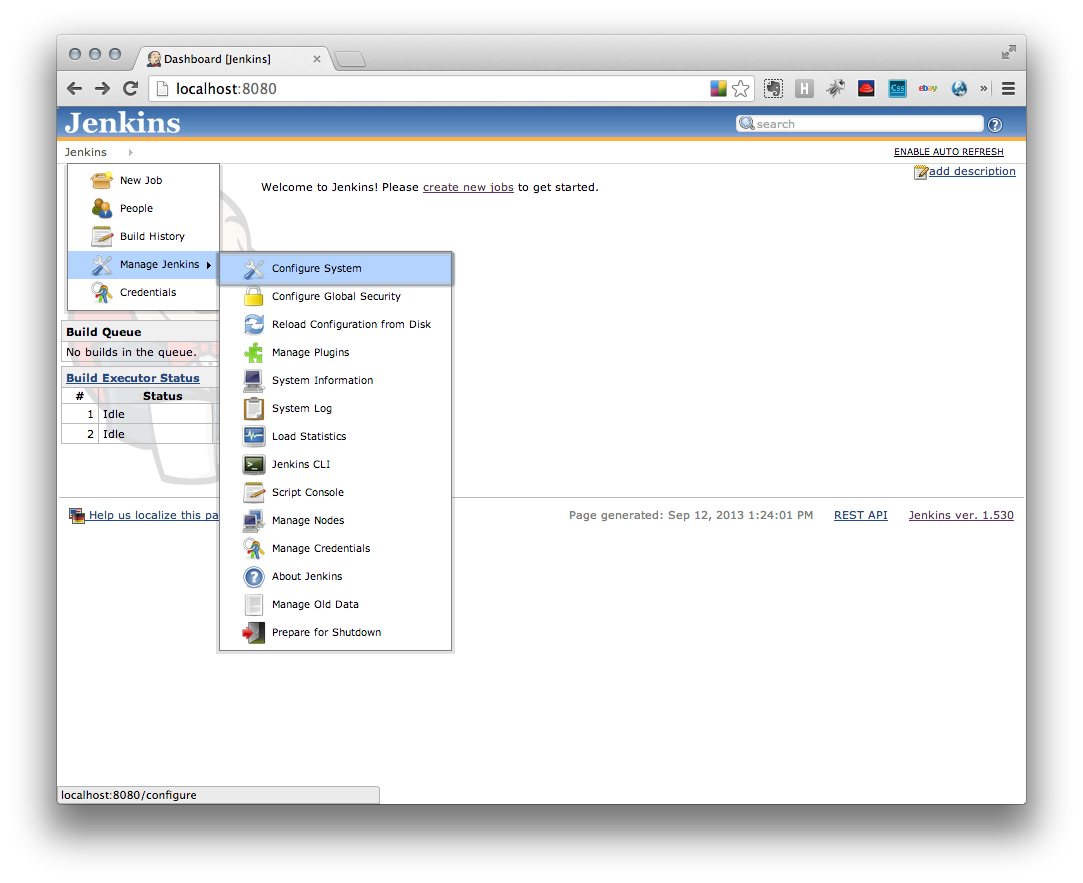Click the H extension icon in toolbar
The image size is (1083, 883).
(804, 88)
